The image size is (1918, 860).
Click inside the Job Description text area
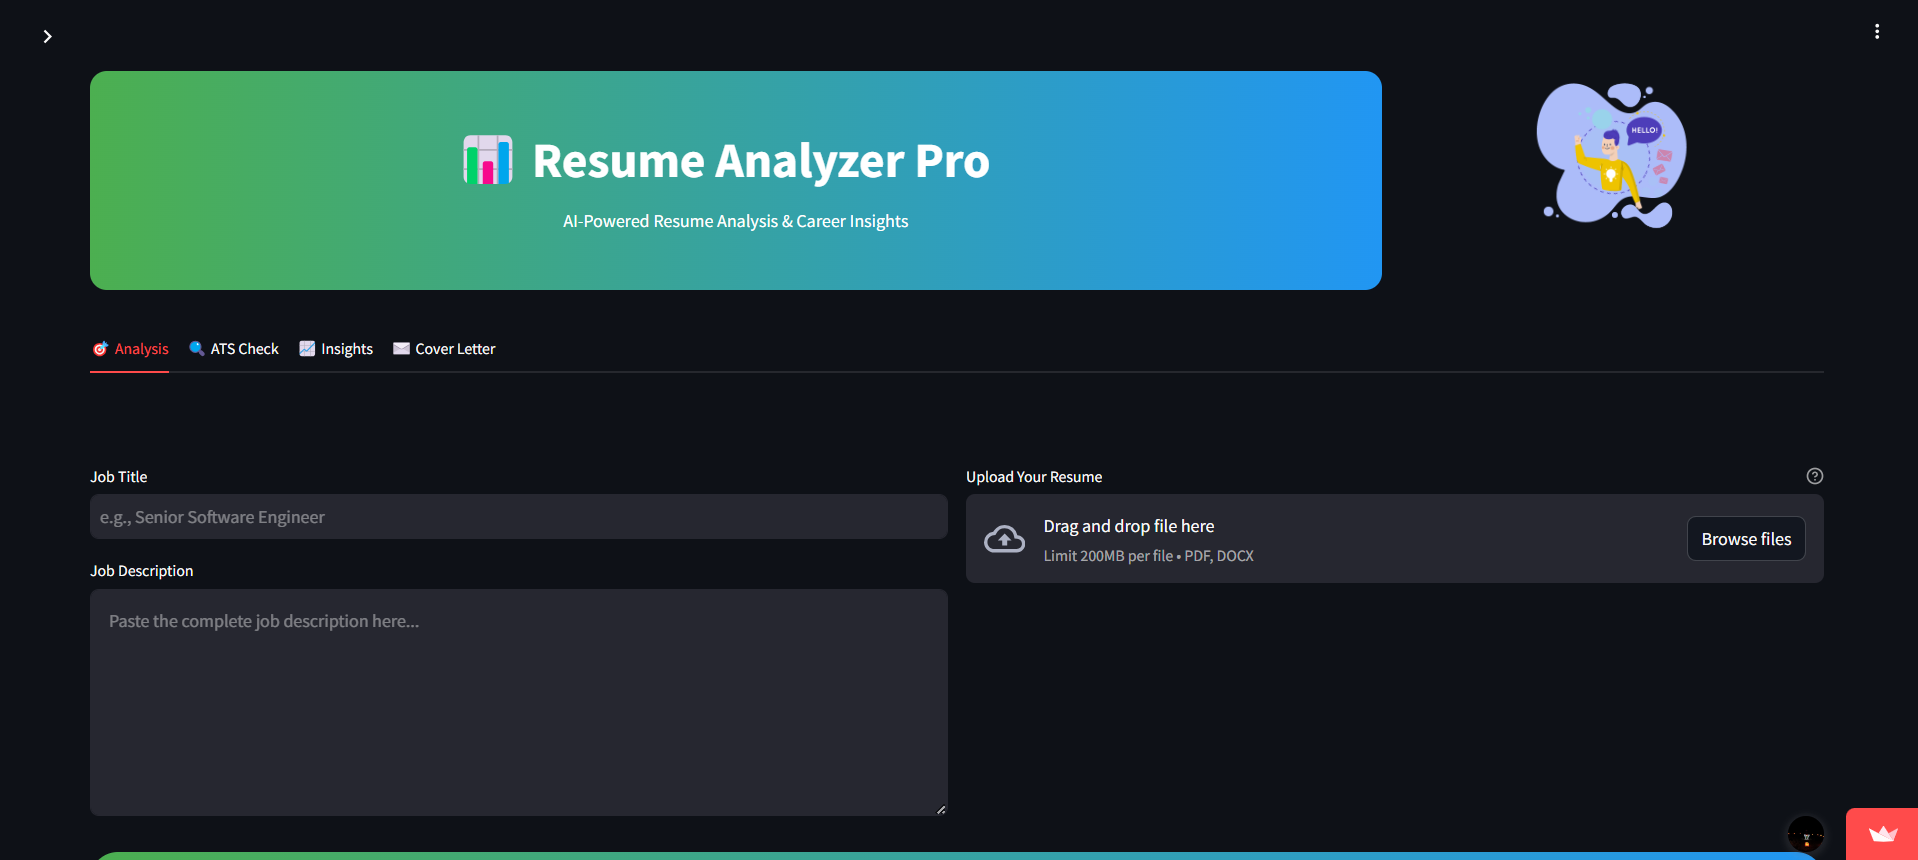tap(518, 702)
